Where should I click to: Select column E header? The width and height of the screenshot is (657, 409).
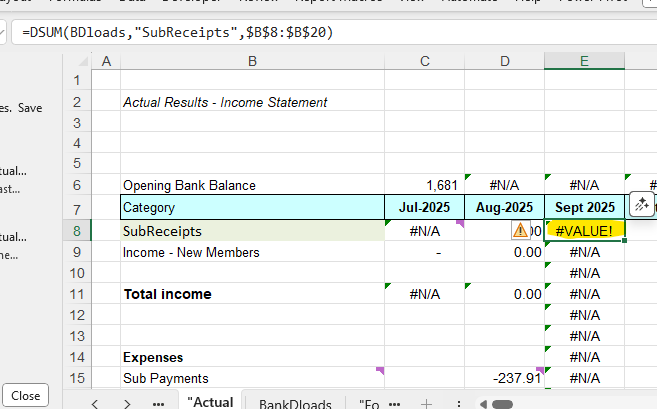click(x=584, y=62)
